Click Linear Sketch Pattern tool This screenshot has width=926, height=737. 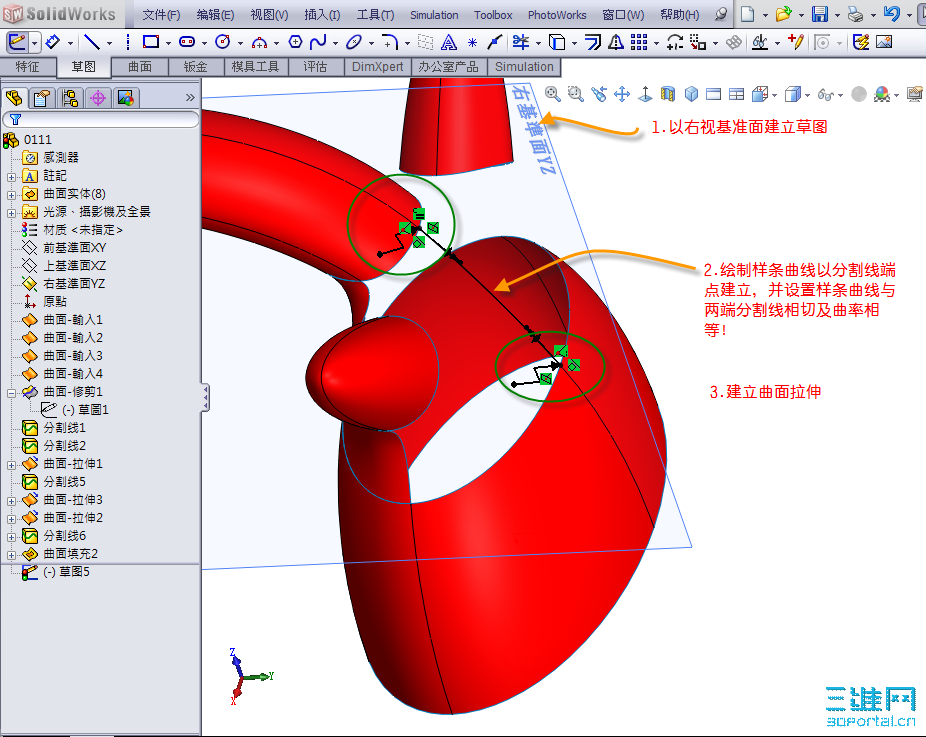click(x=639, y=42)
